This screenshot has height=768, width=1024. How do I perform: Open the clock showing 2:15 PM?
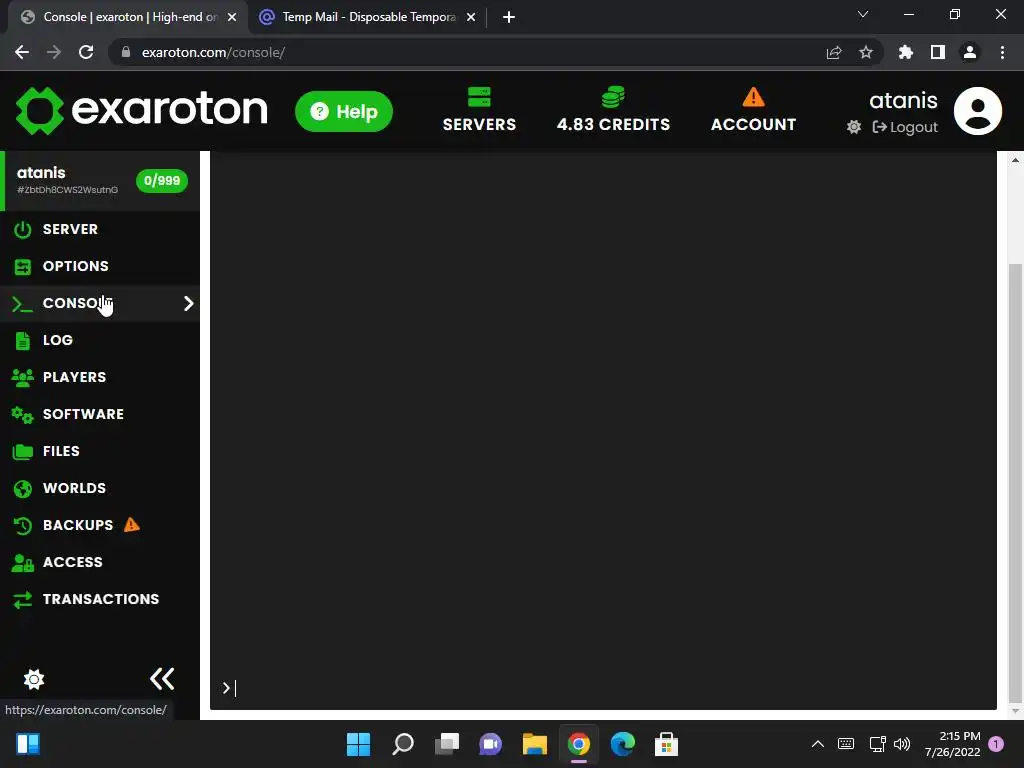pos(952,744)
